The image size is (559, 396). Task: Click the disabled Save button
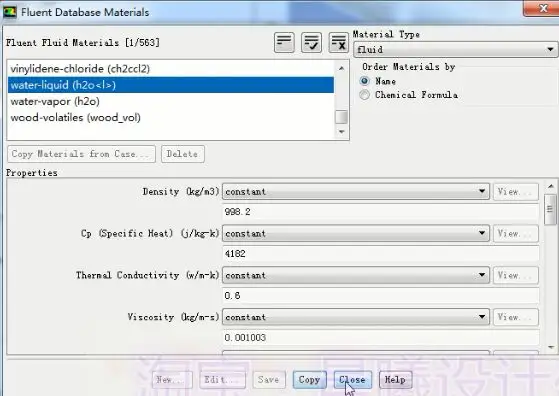click(269, 380)
